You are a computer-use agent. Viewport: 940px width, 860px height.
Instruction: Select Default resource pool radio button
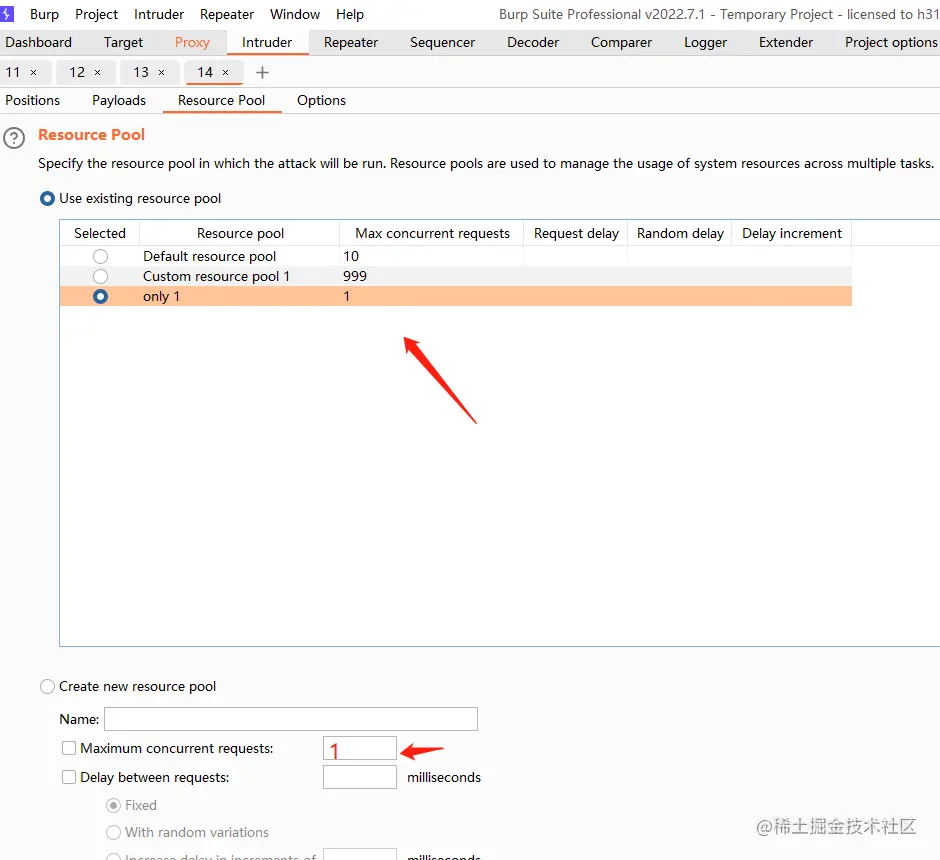100,257
